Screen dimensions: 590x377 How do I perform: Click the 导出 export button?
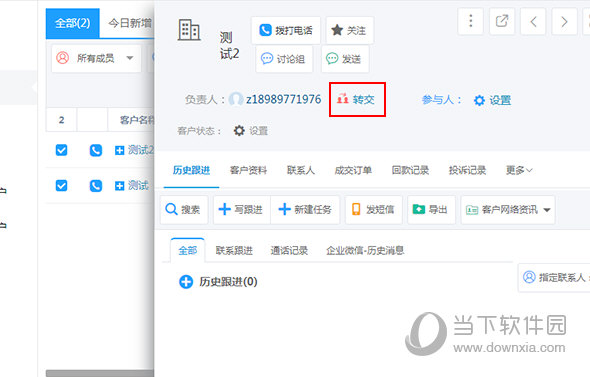tap(431, 209)
